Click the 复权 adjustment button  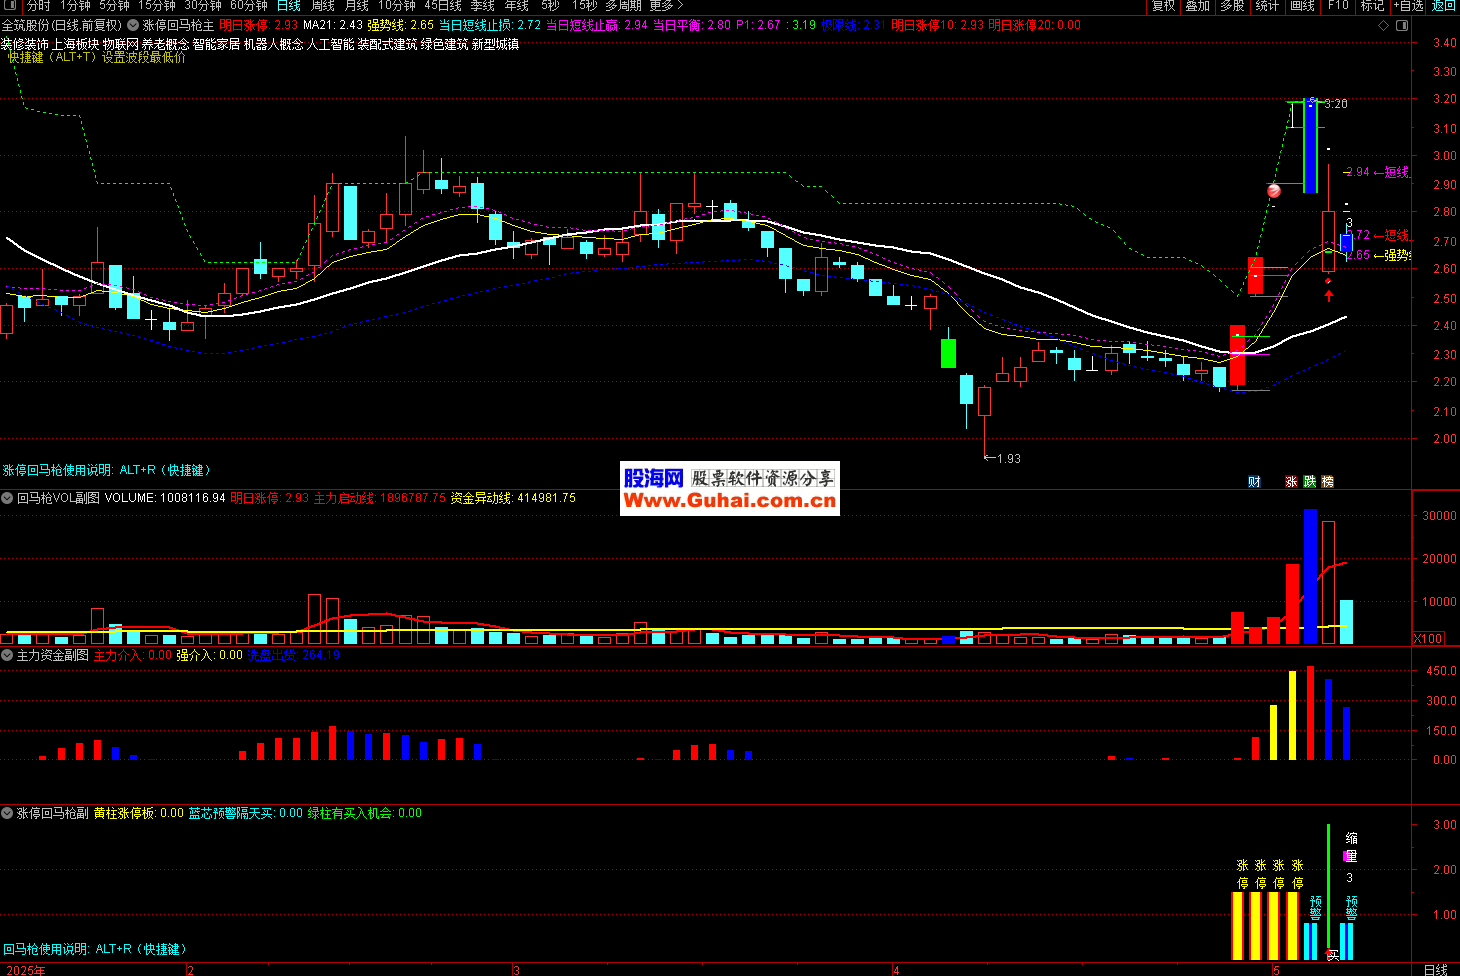tap(1163, 6)
